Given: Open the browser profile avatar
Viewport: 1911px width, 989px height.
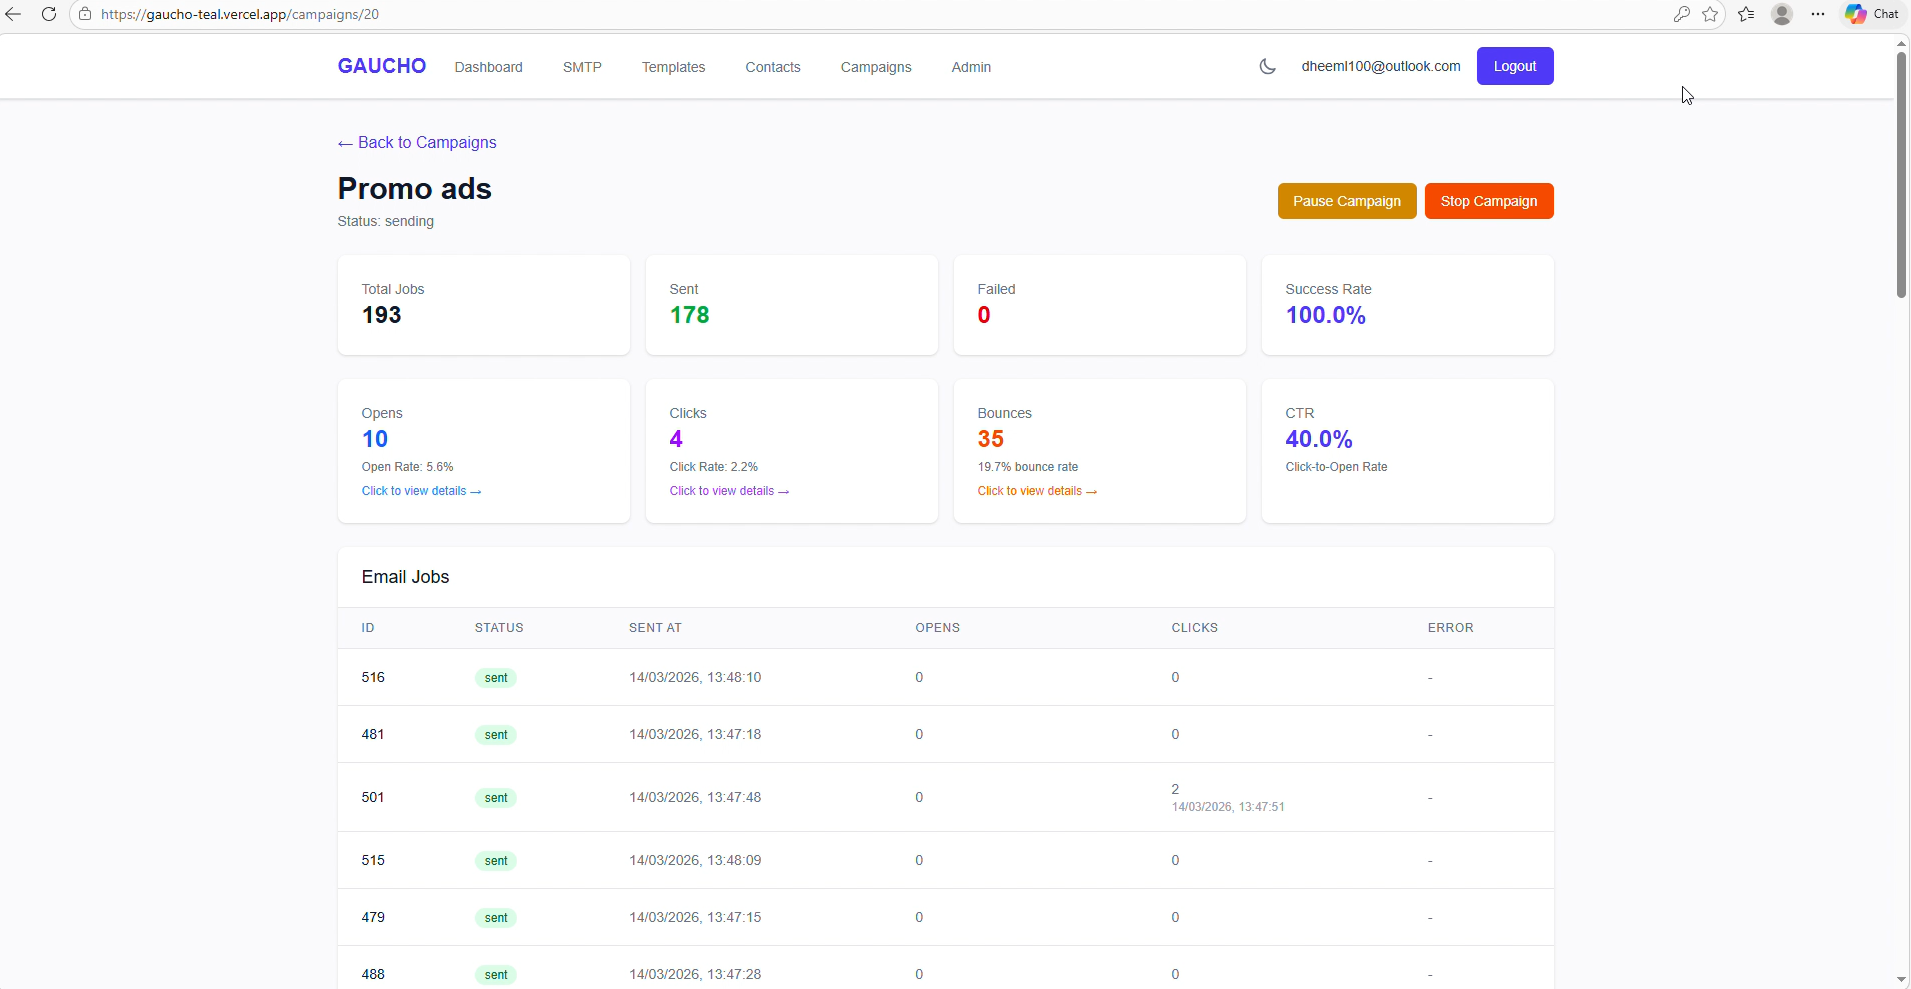Looking at the screenshot, I should 1782,15.
